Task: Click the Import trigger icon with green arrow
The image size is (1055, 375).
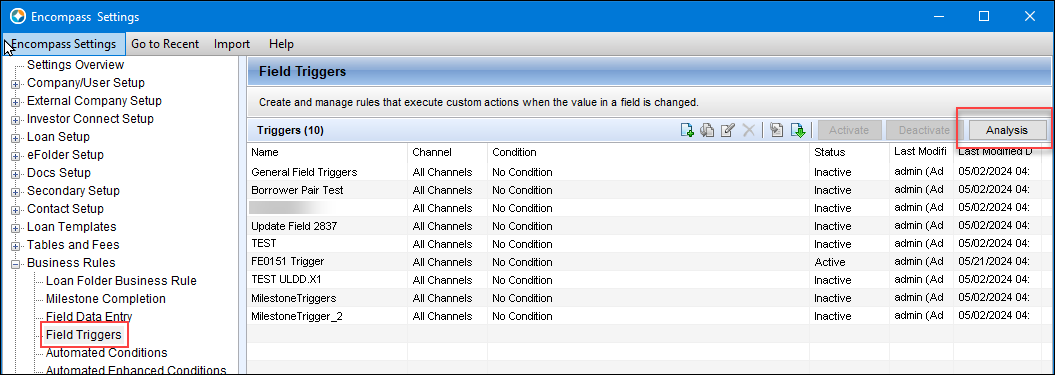Action: click(797, 130)
